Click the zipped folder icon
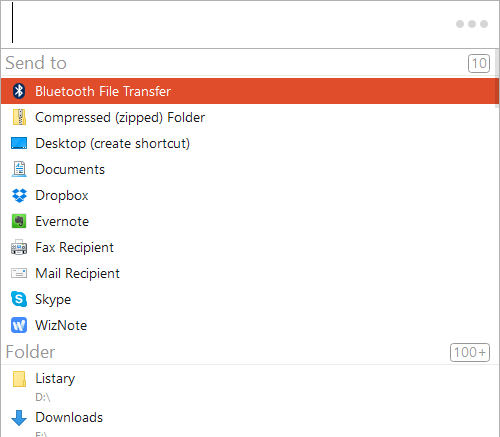The width and height of the screenshot is (500, 437). [19, 117]
